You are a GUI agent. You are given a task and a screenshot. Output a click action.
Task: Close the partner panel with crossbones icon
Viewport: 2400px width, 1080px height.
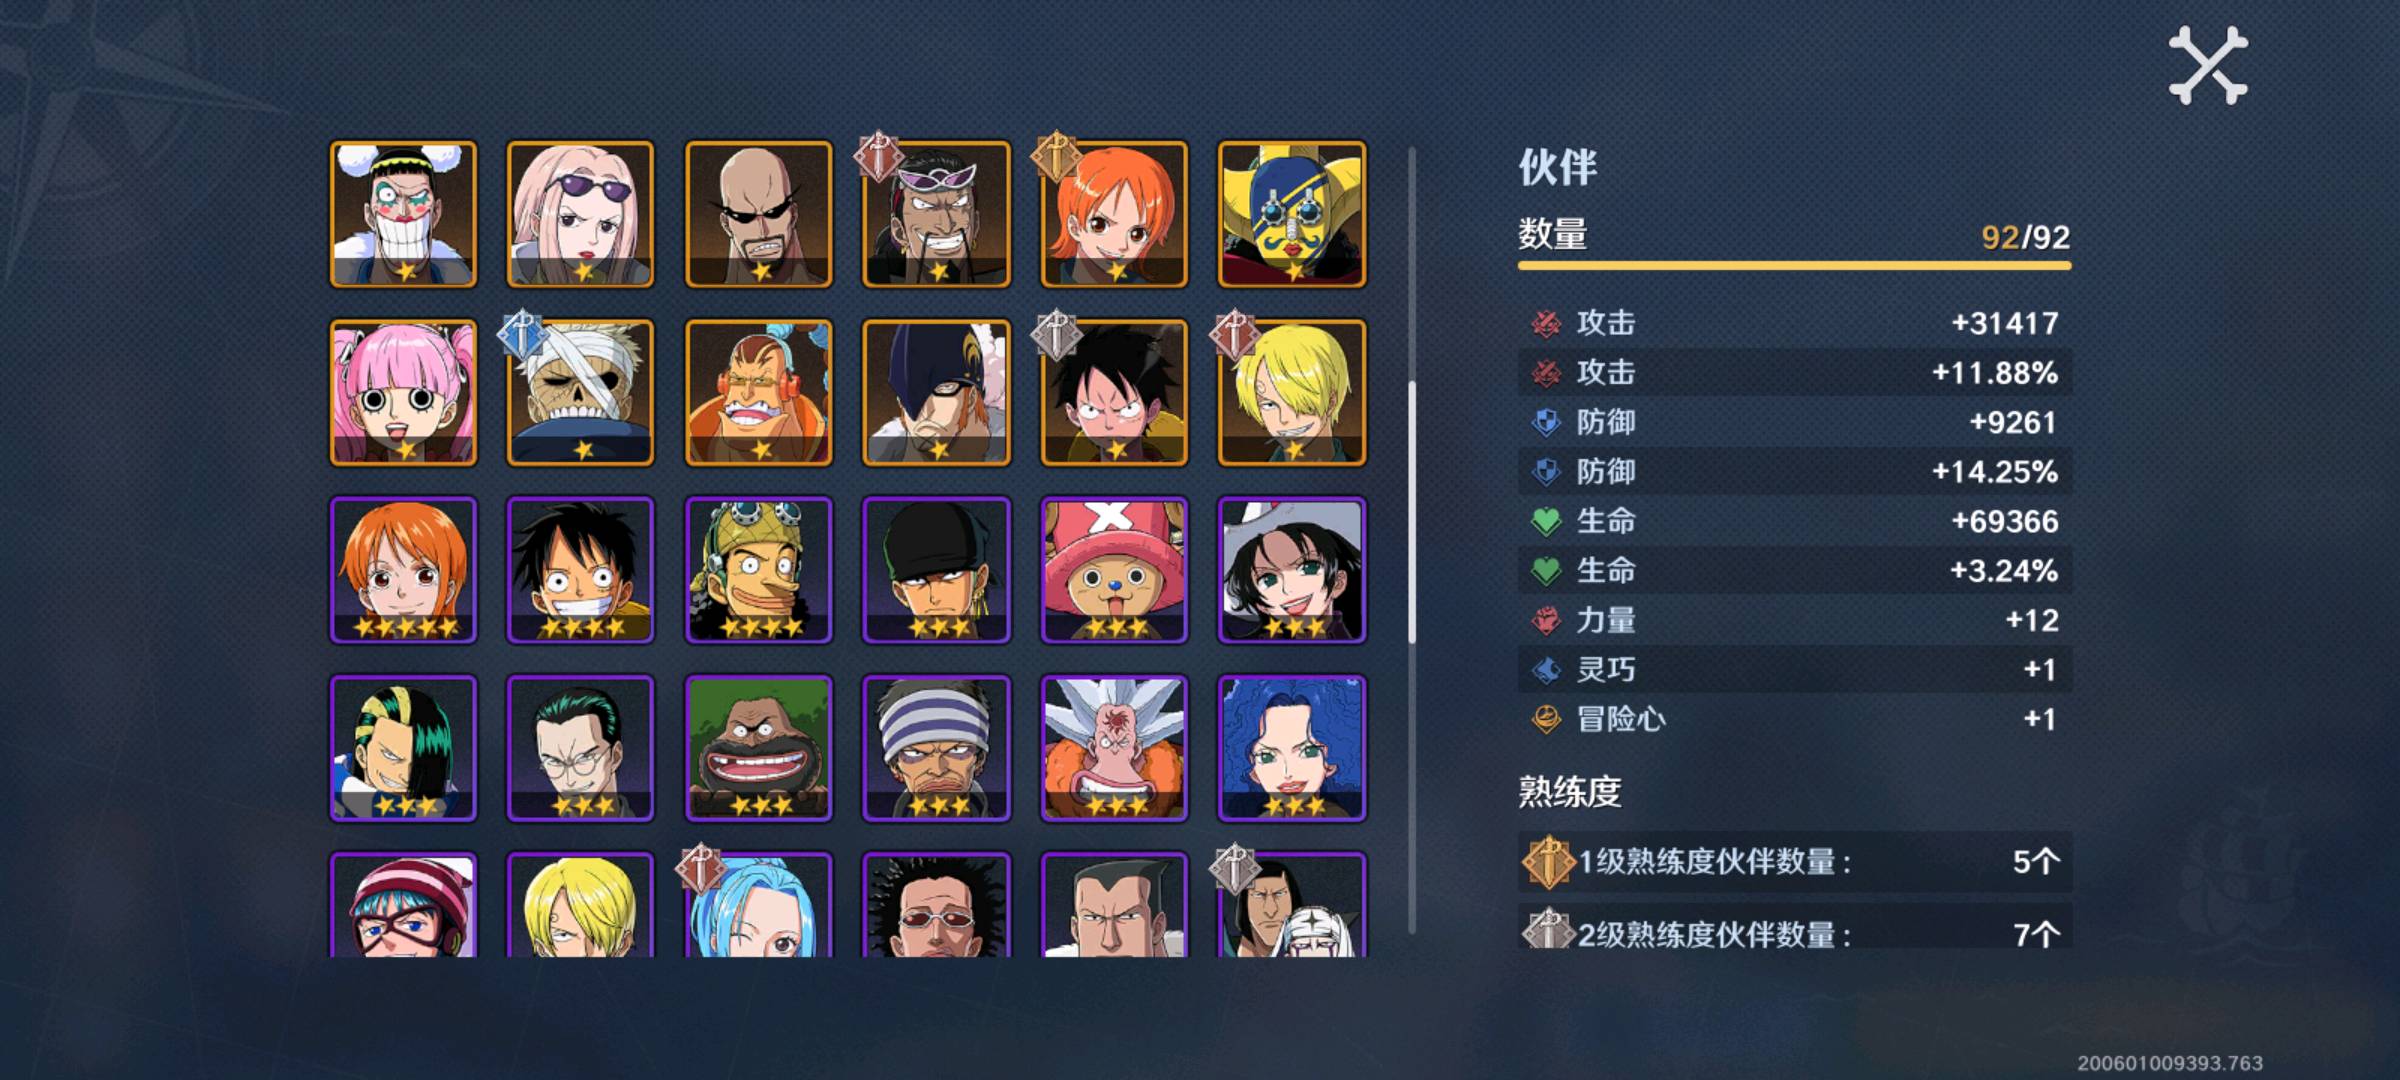(x=2208, y=66)
